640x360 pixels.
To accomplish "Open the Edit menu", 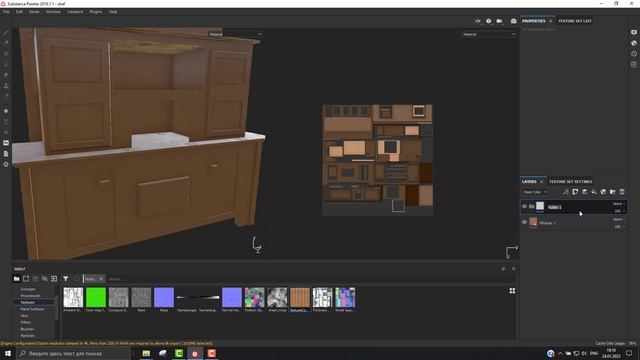I will (19, 12).
